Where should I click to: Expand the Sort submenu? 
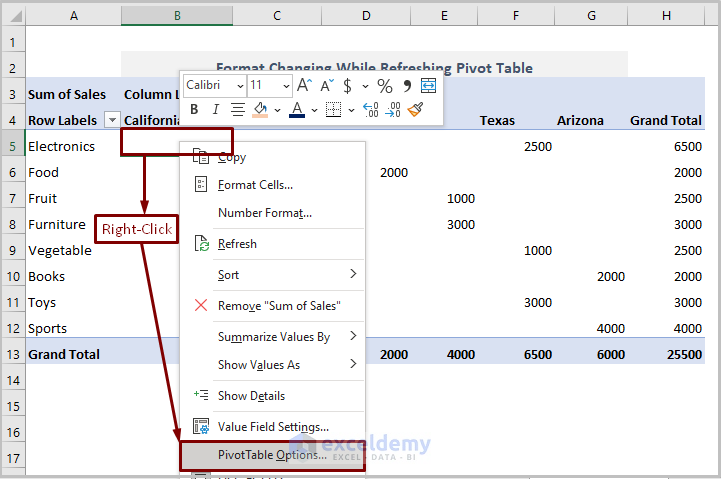272,274
